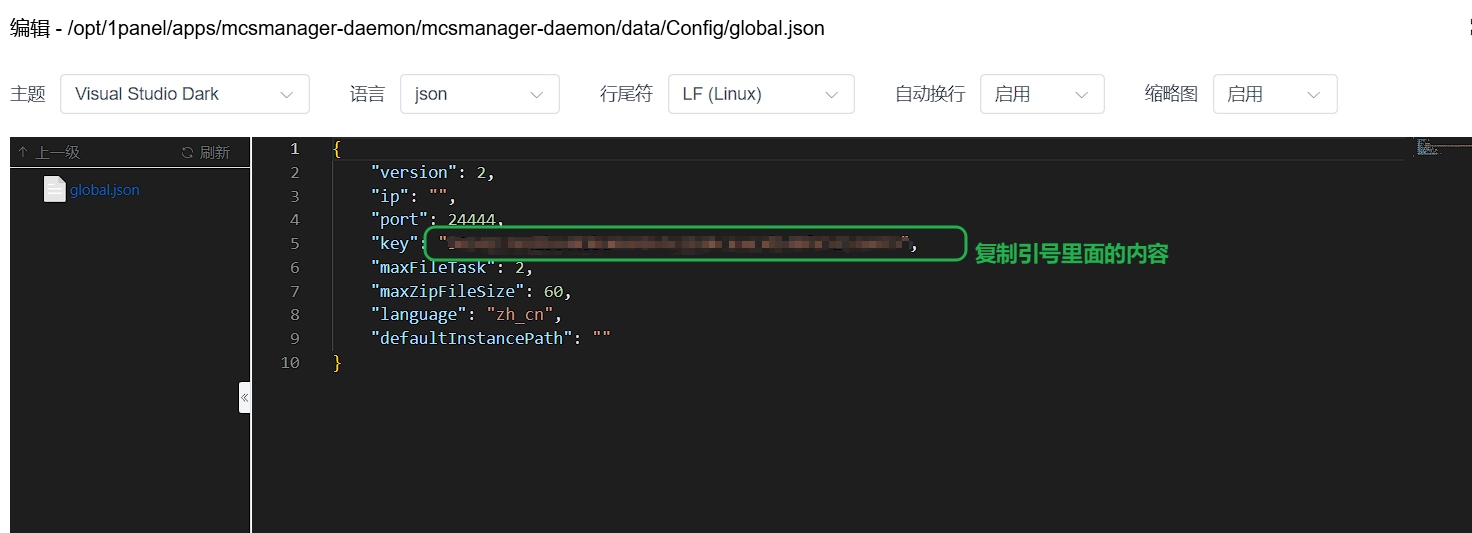This screenshot has height=533, width=1472.
Task: Click the maxZipFileSize value 60
Action: (x=553, y=291)
